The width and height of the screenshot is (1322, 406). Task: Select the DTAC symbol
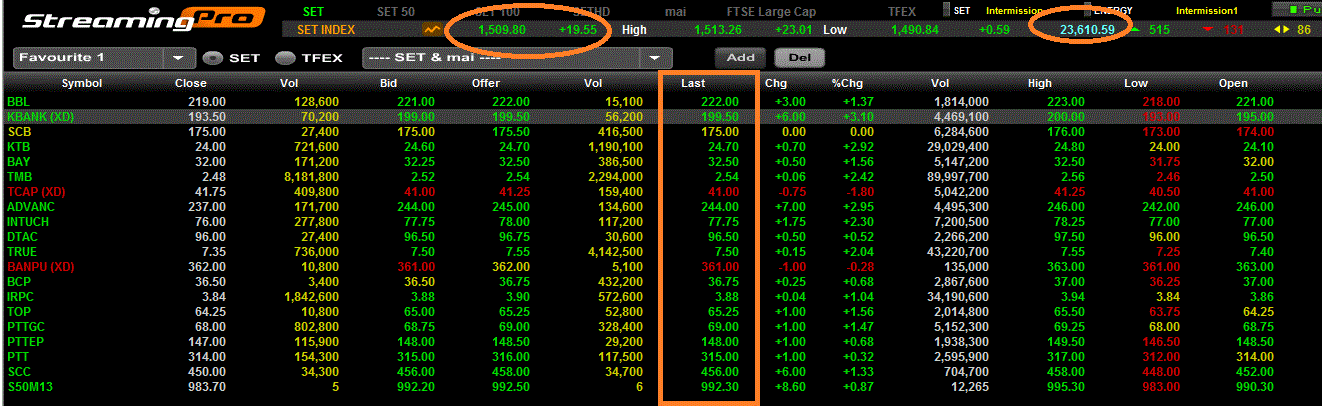[22, 236]
